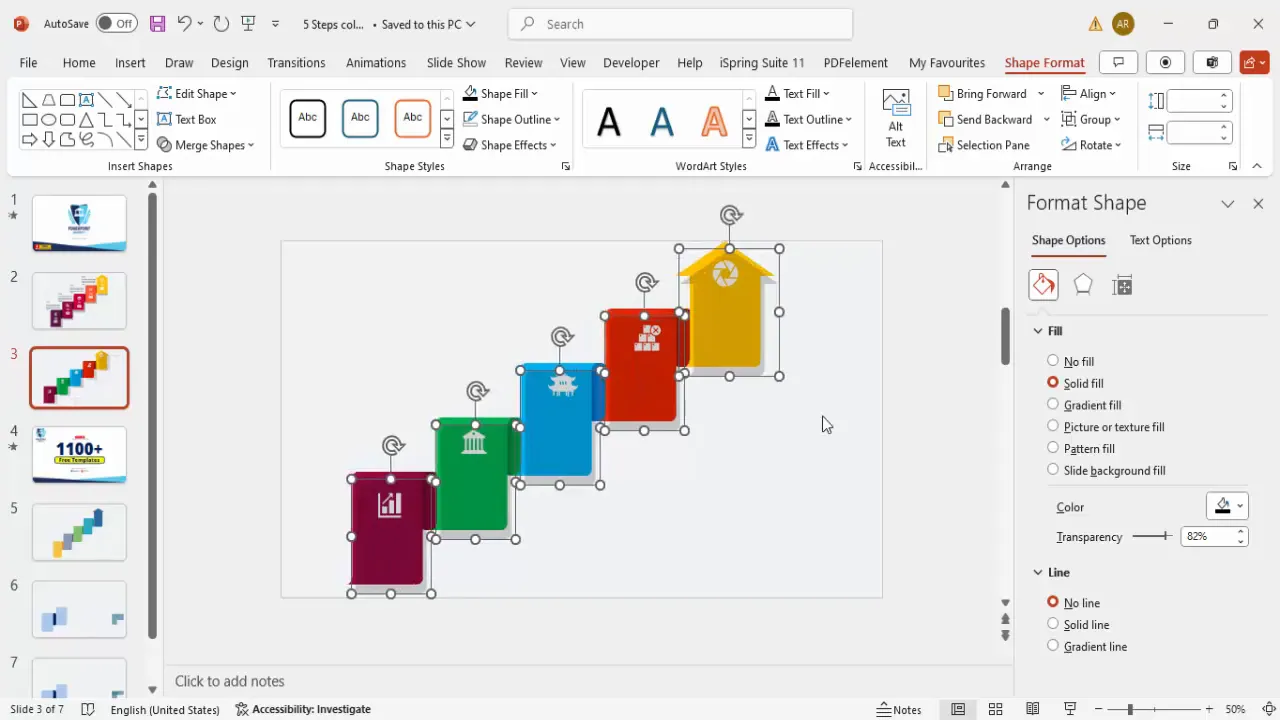Select the Gradient fill option
This screenshot has width=1280, height=720.
pyautogui.click(x=1084, y=405)
